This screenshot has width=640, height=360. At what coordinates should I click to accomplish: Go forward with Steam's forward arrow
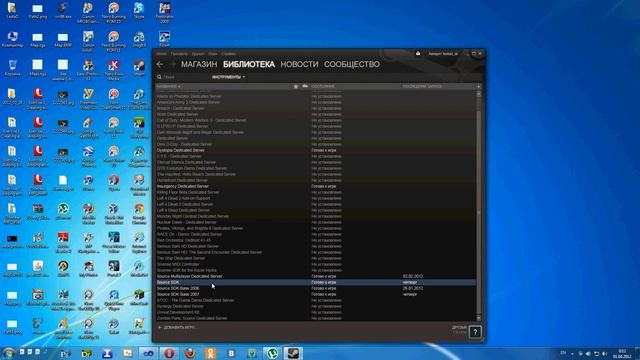click(173, 64)
